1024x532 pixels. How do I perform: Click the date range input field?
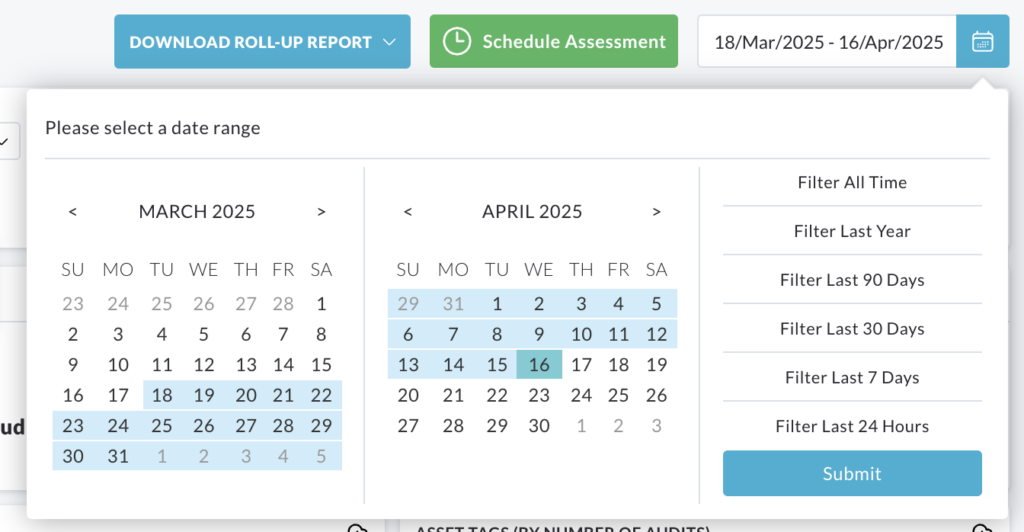click(x=827, y=42)
